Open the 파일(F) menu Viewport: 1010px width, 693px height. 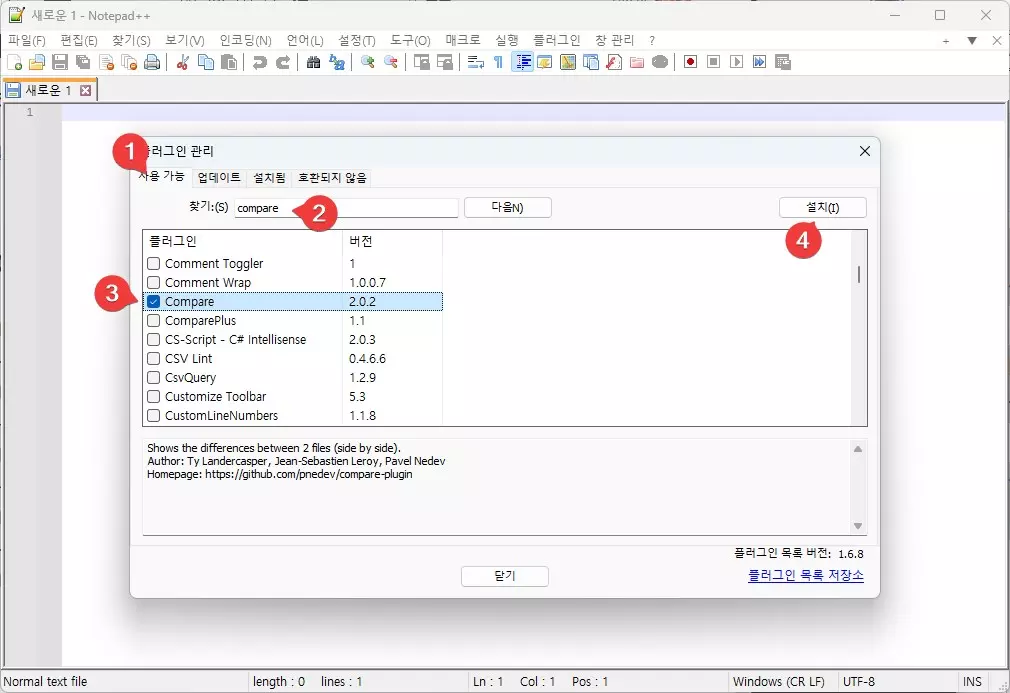pyautogui.click(x=26, y=41)
